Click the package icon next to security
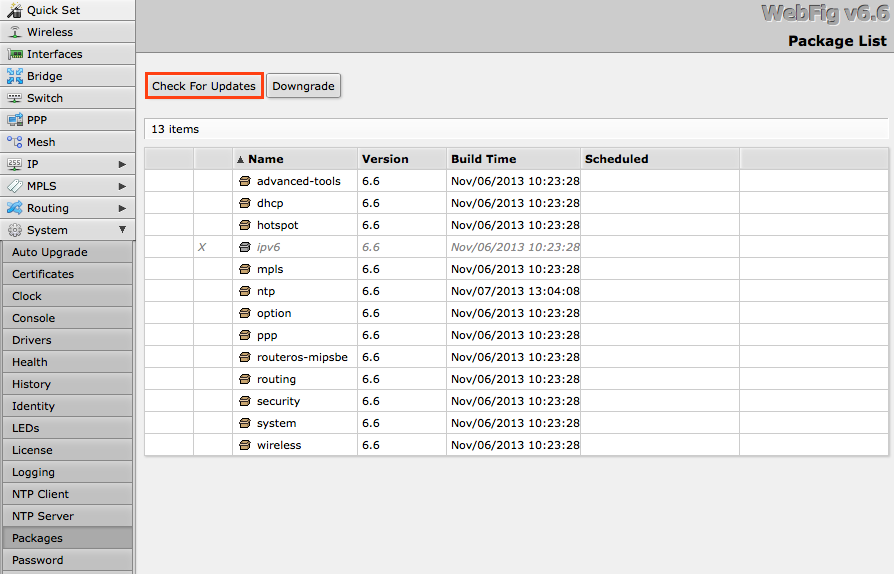894x574 pixels. [x=245, y=401]
